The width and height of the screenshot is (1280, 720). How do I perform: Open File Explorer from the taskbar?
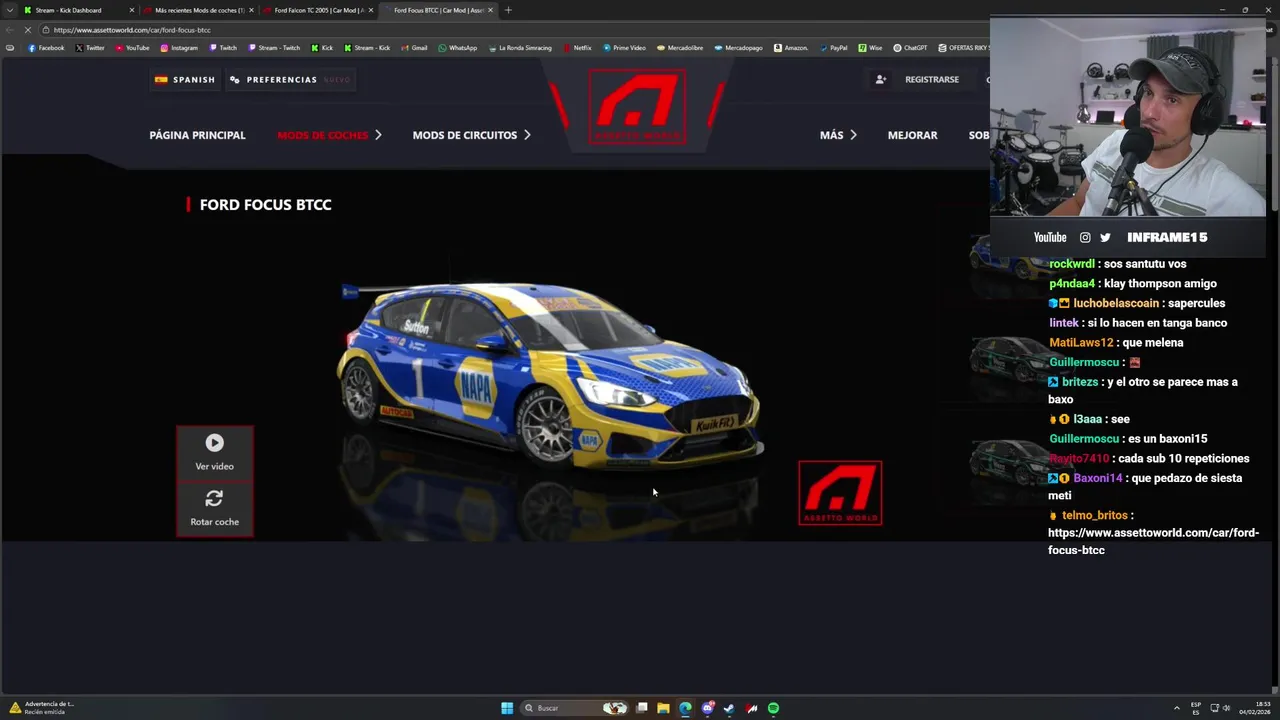(663, 708)
